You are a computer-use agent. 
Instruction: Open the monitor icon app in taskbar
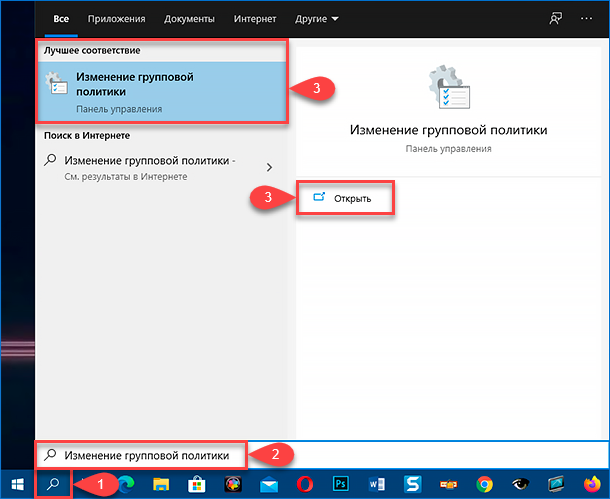pyautogui.click(x=556, y=484)
